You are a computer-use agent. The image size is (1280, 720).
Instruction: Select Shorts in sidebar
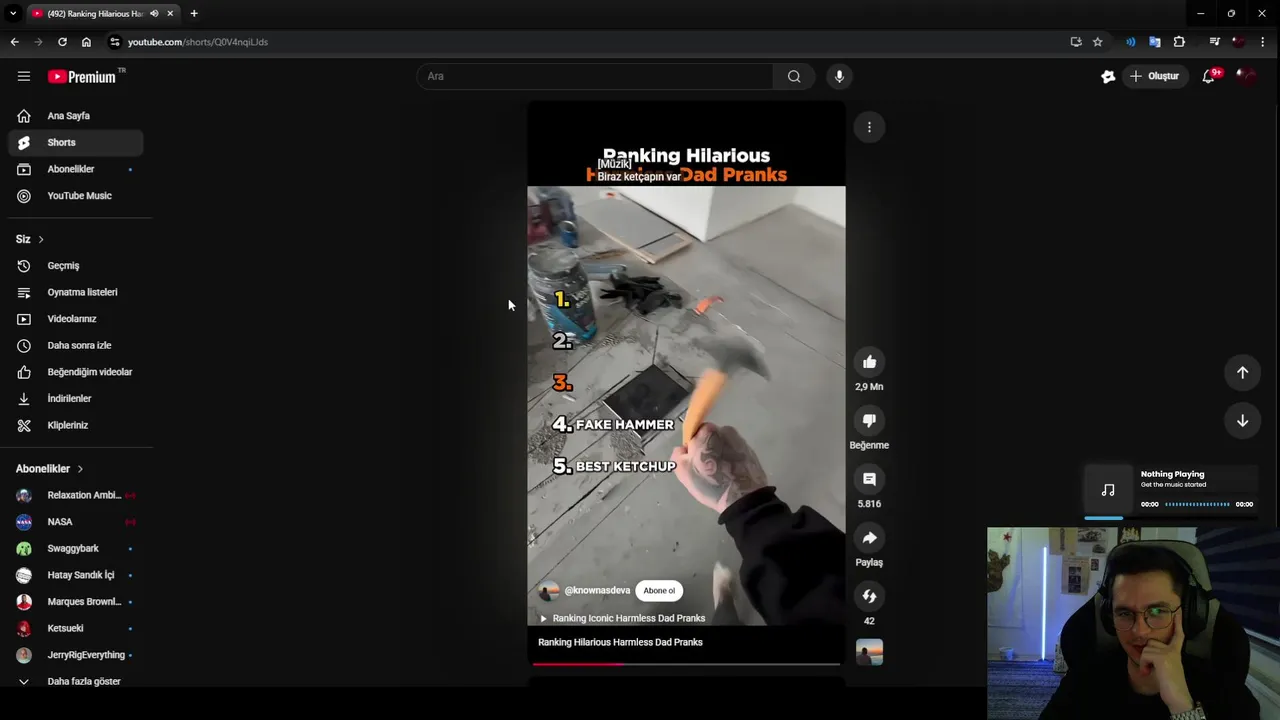click(76, 143)
